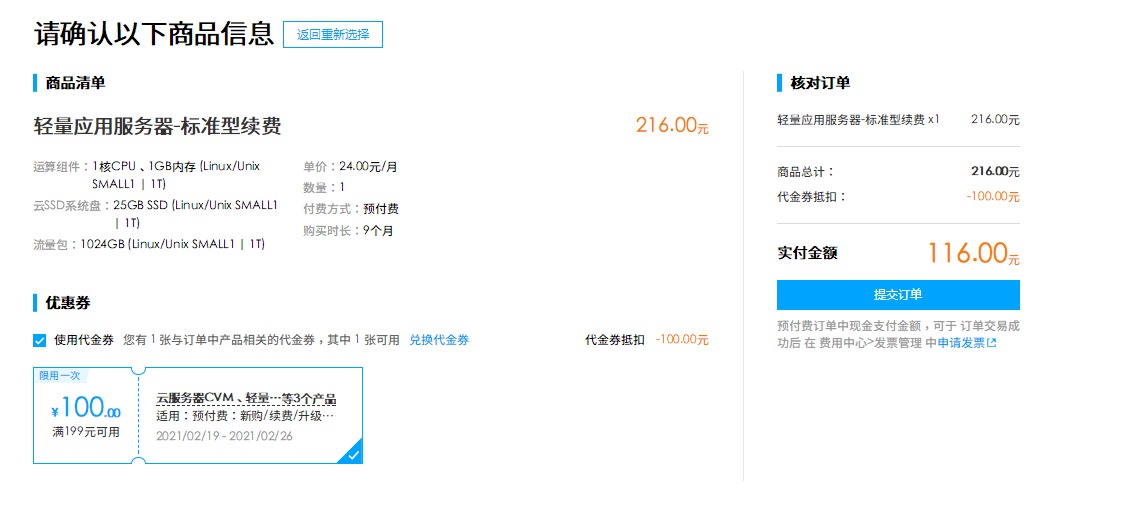The height and width of the screenshot is (511, 1128).
Task: Click the 优惠券 section heading
Action: 68,303
